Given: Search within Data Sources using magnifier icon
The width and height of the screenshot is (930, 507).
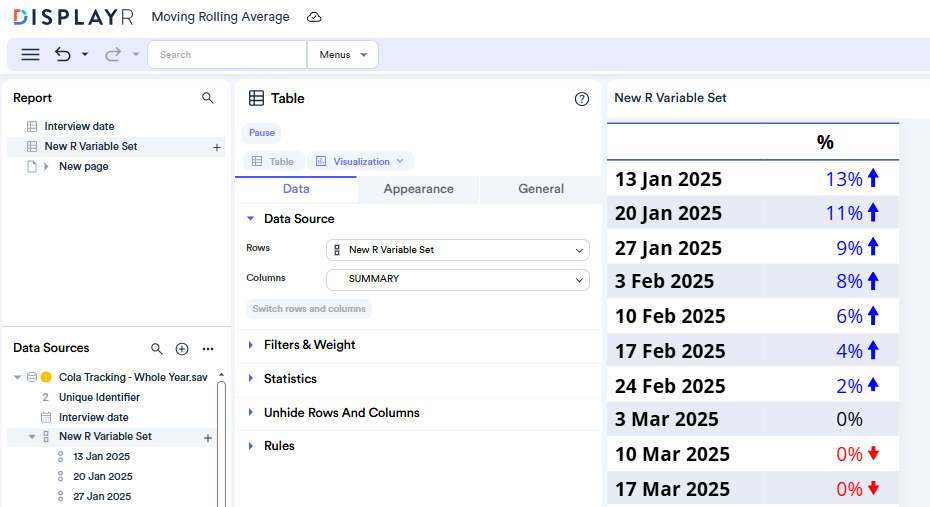Looking at the screenshot, I should pyautogui.click(x=157, y=349).
